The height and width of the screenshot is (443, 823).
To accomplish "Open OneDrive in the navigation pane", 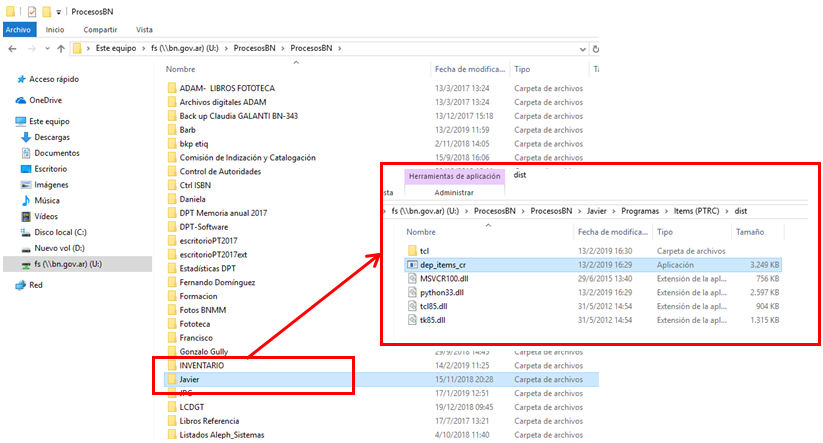I will 45,100.
